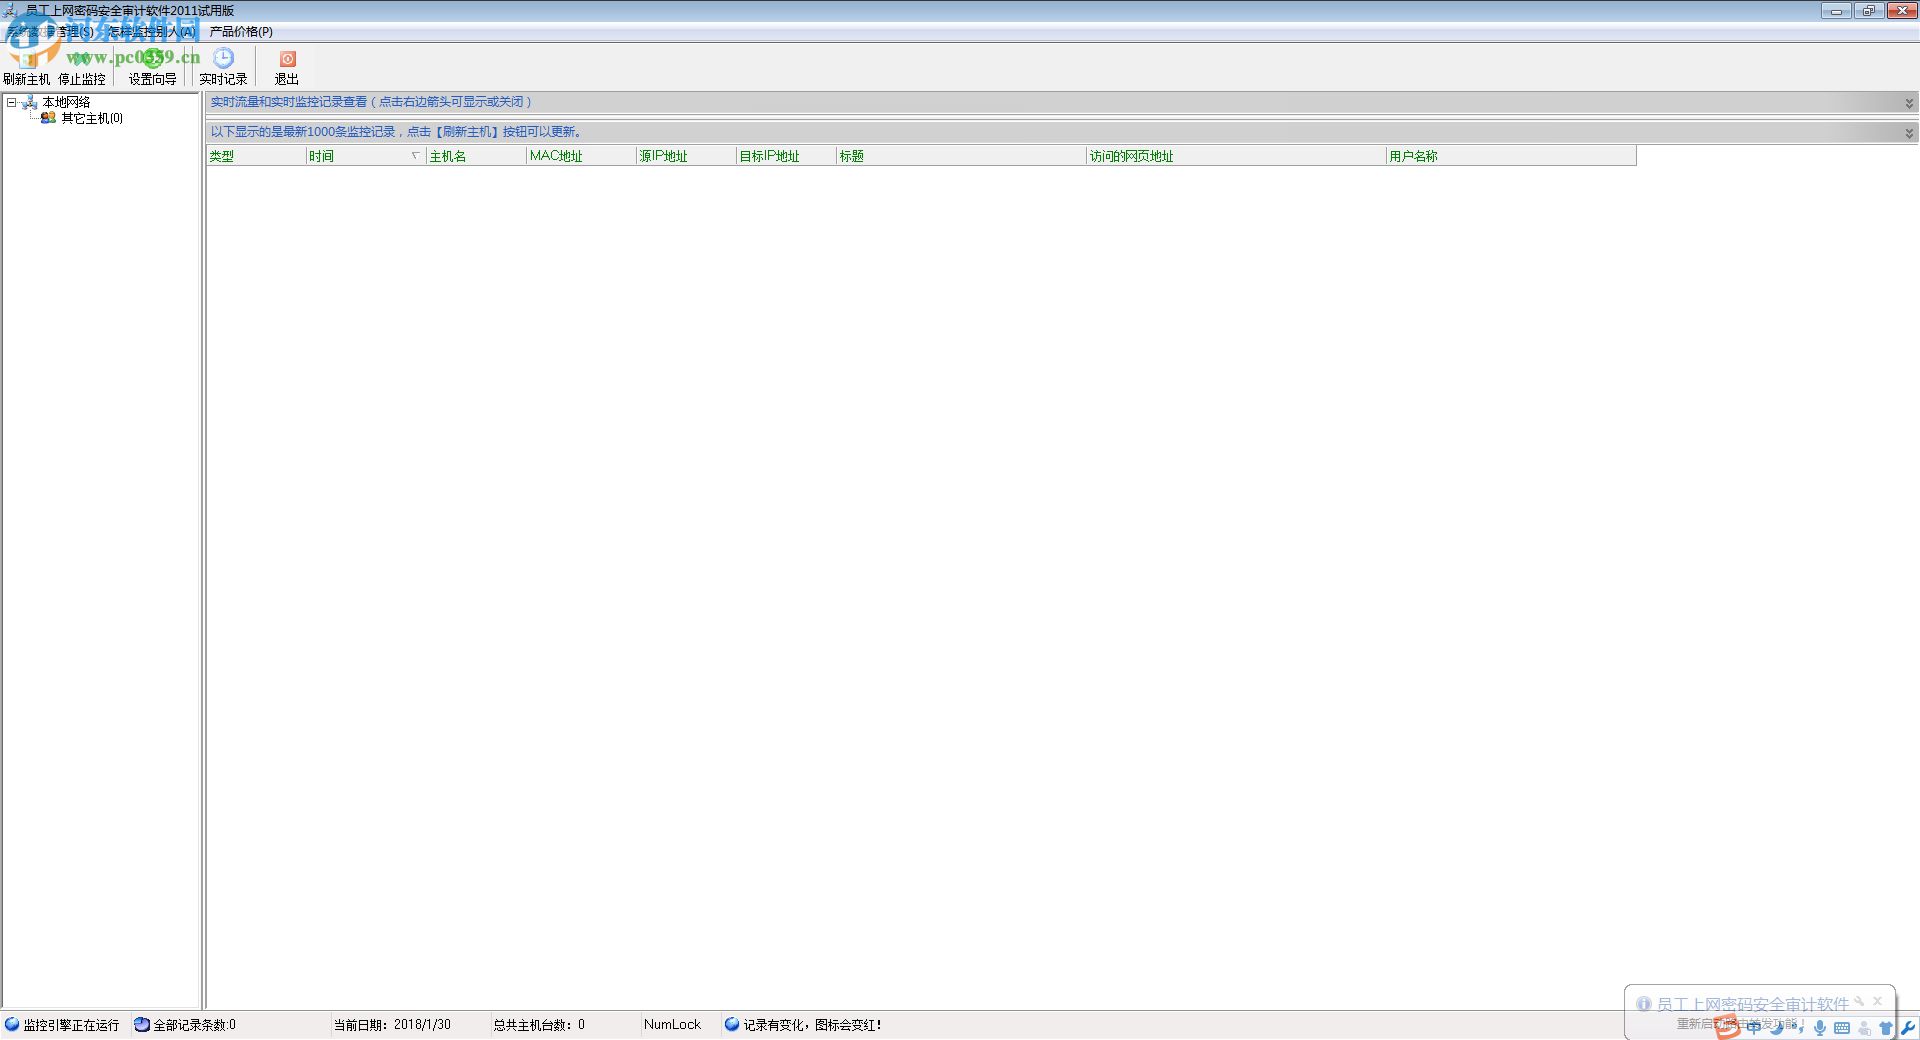Image resolution: width=1920 pixels, height=1040 pixels.
Task: Click the 刷新主机 refresh hosts toolbar icon
Action: (26, 59)
